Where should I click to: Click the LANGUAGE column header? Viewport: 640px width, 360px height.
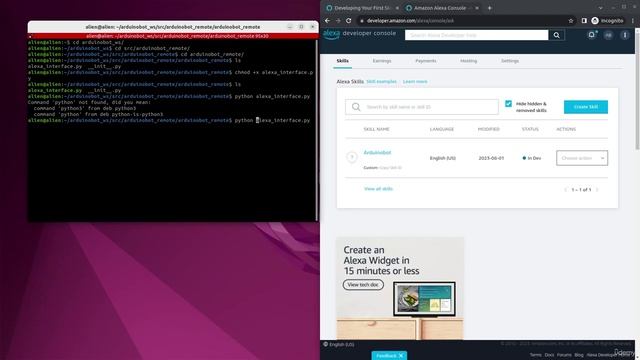pos(442,129)
